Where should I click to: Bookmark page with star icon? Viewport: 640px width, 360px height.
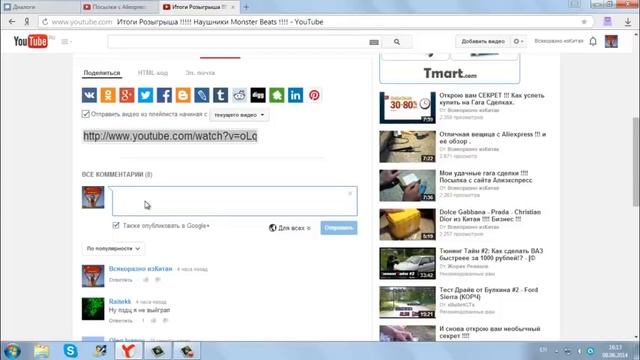click(584, 22)
